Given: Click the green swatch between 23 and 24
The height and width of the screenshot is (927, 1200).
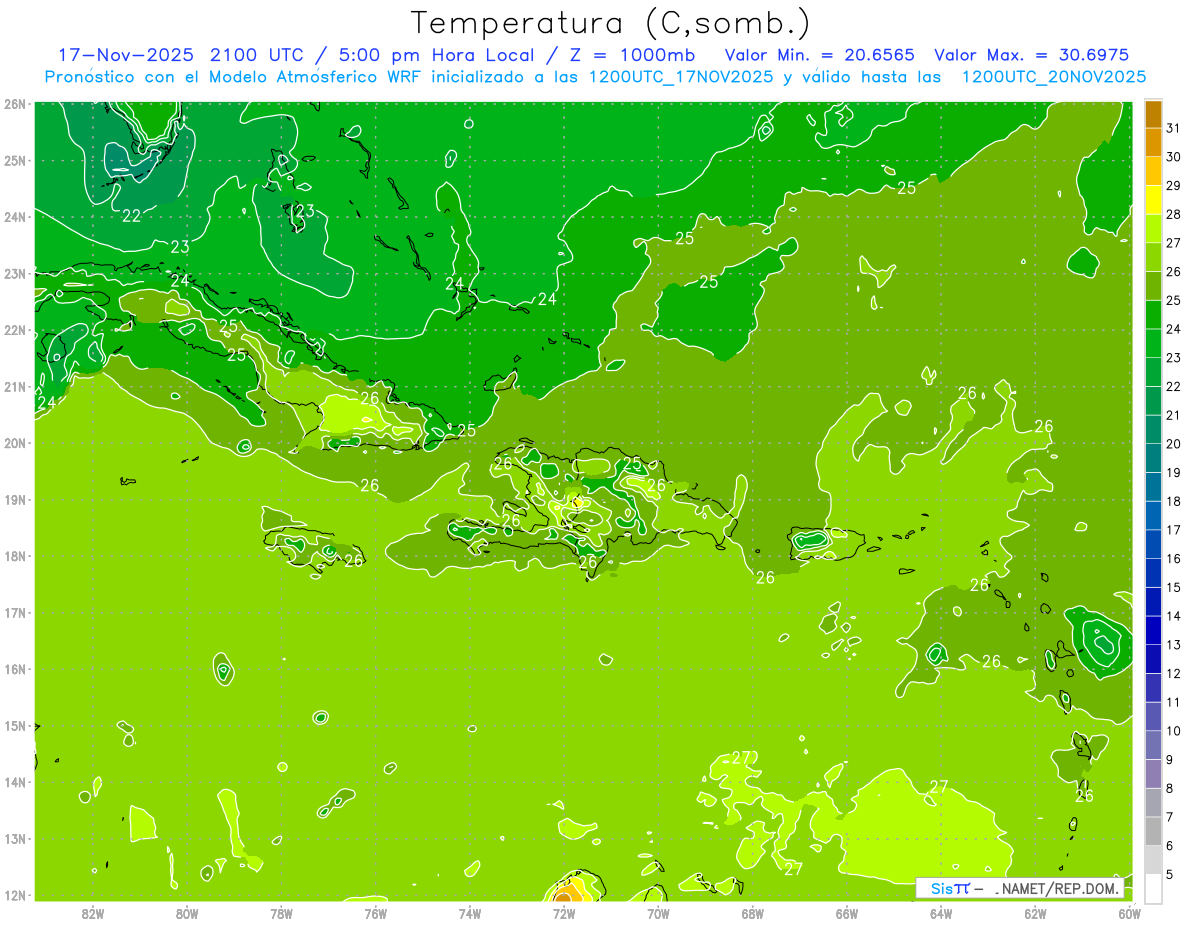Looking at the screenshot, I should pos(1154,344).
